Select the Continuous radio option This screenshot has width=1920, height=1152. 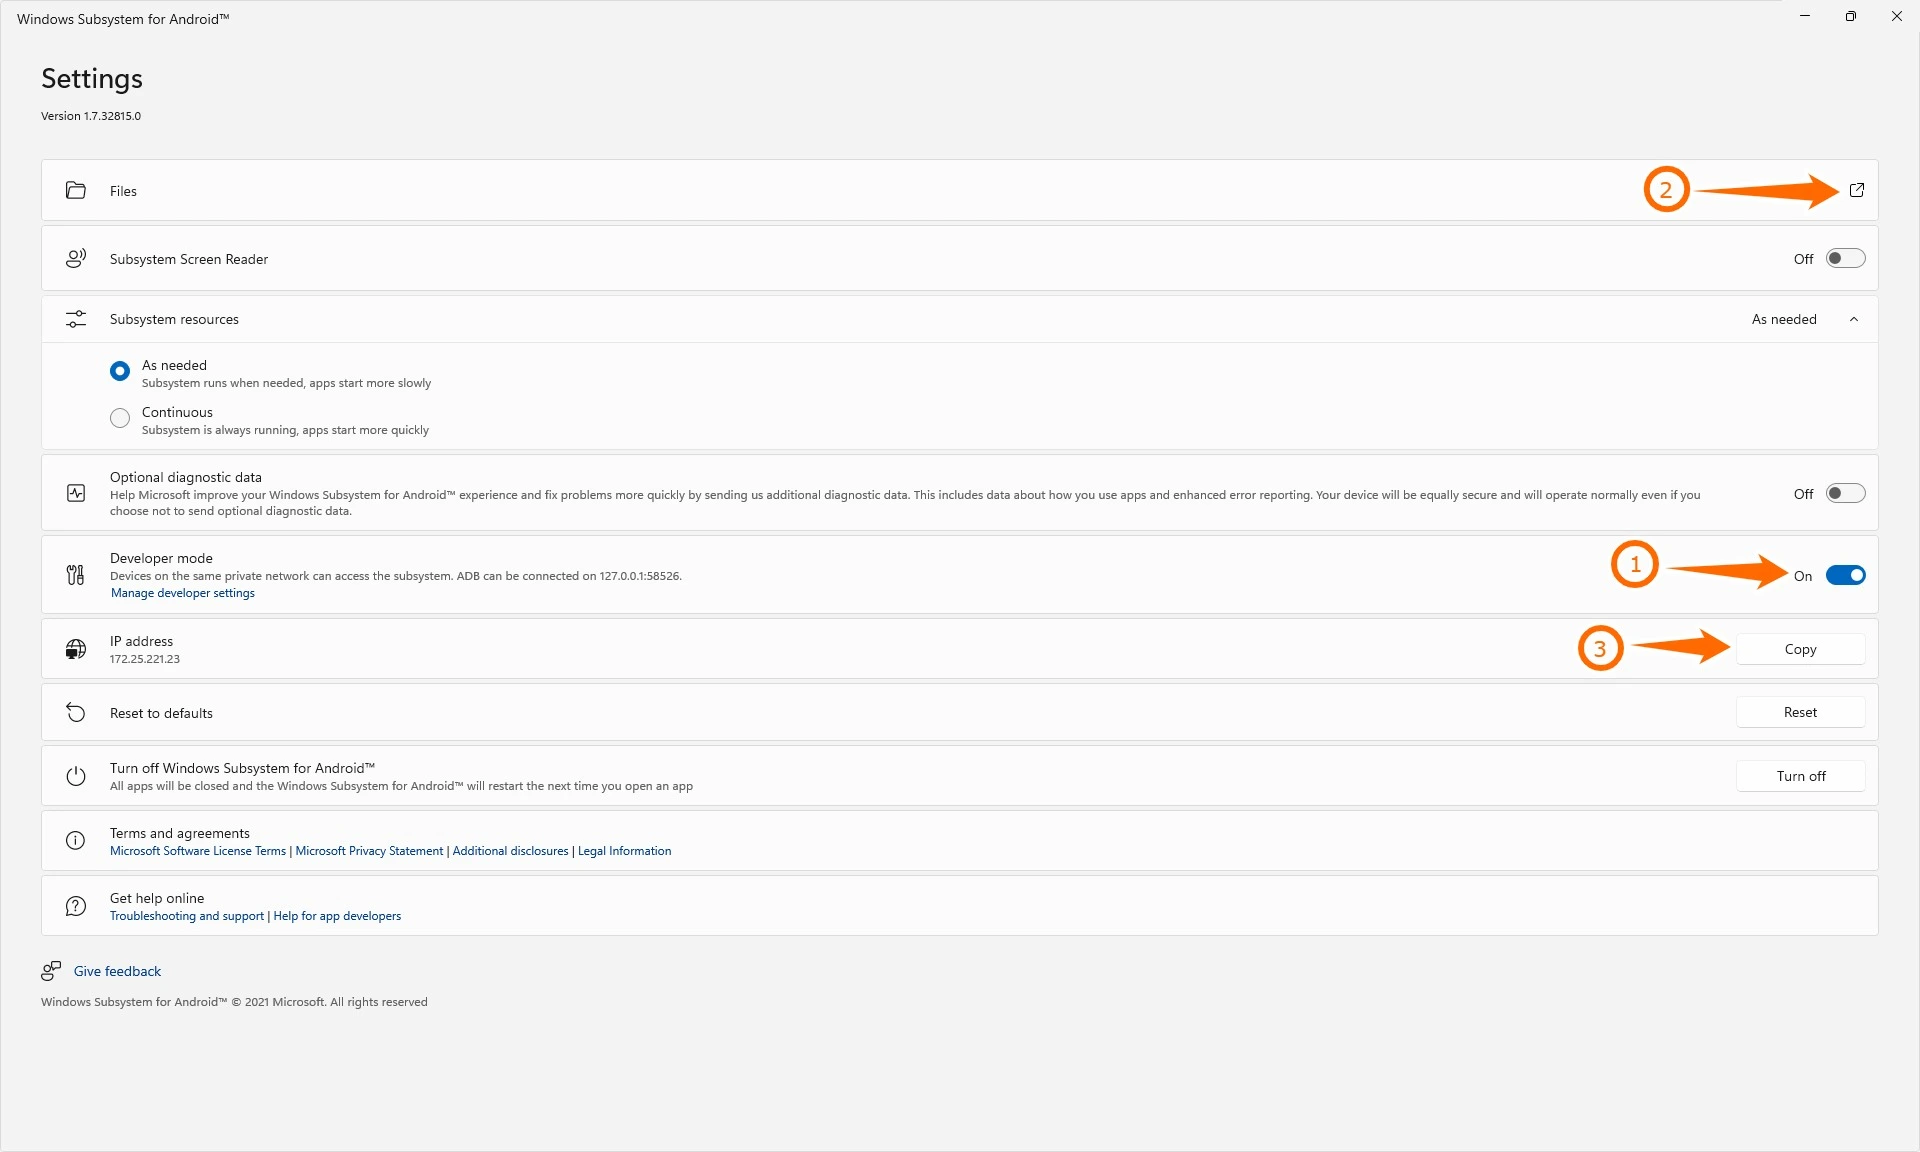click(x=120, y=418)
